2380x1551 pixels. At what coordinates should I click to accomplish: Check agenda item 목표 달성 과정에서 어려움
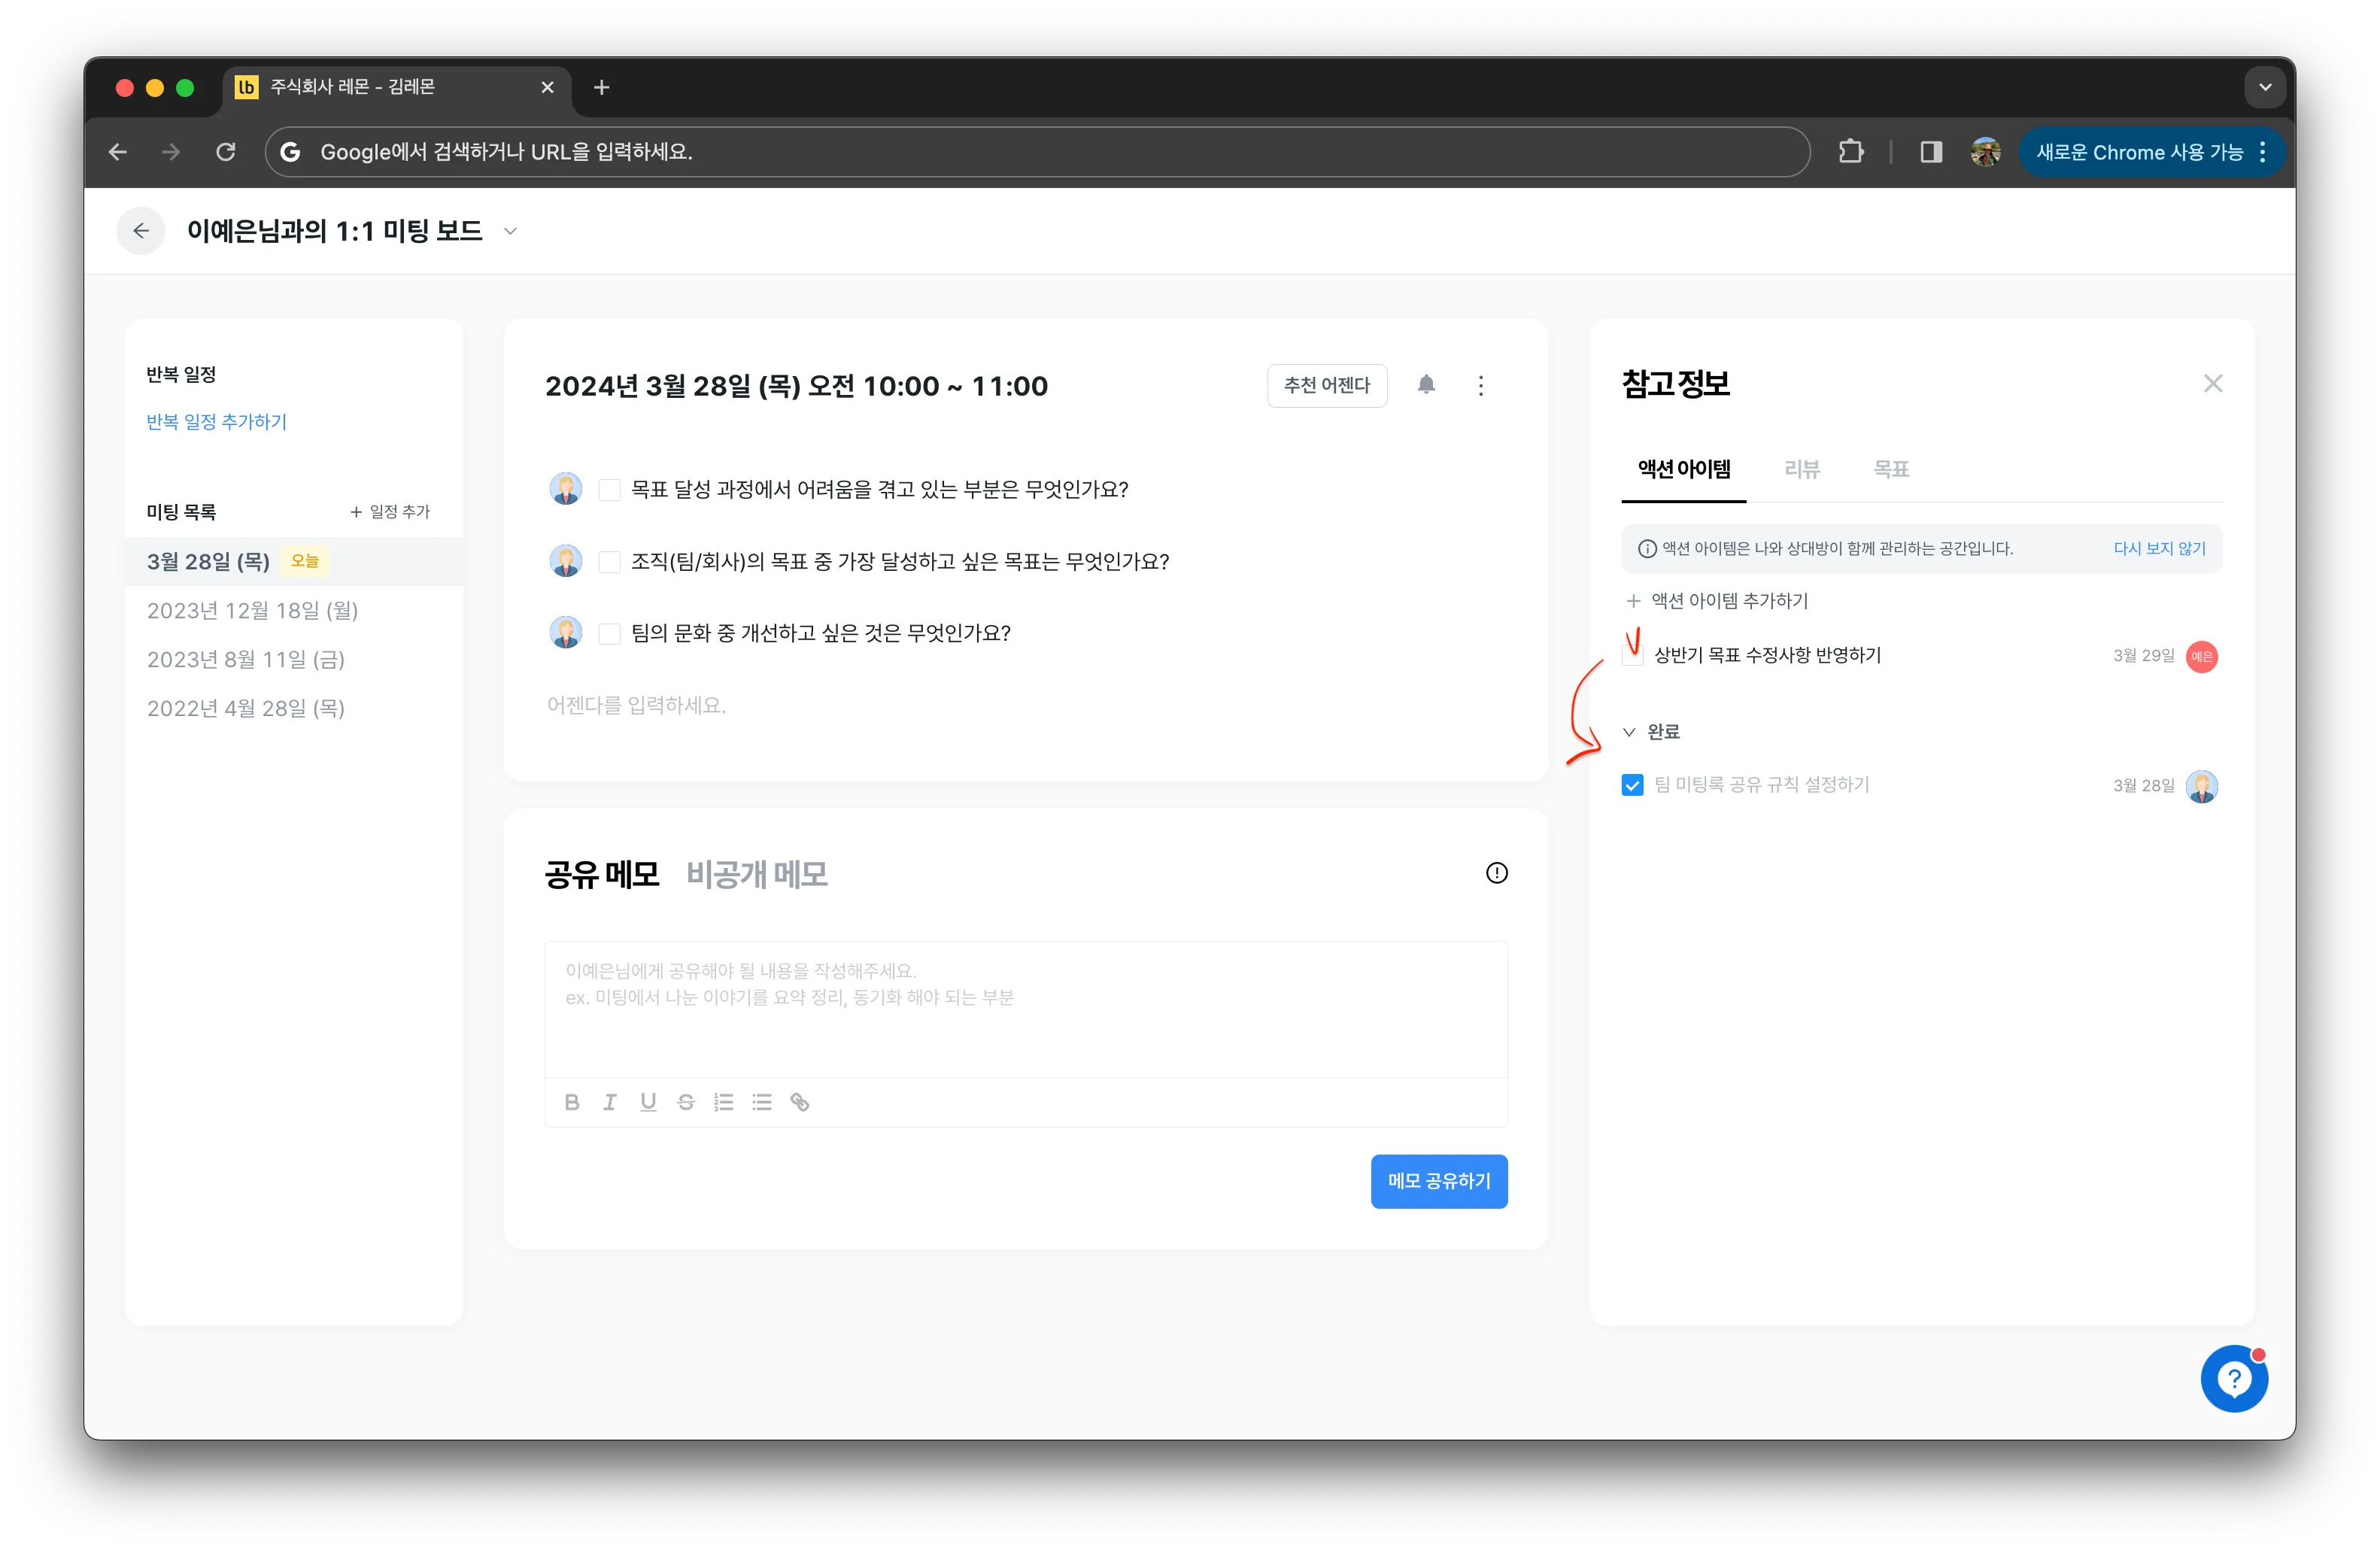pyautogui.click(x=609, y=489)
